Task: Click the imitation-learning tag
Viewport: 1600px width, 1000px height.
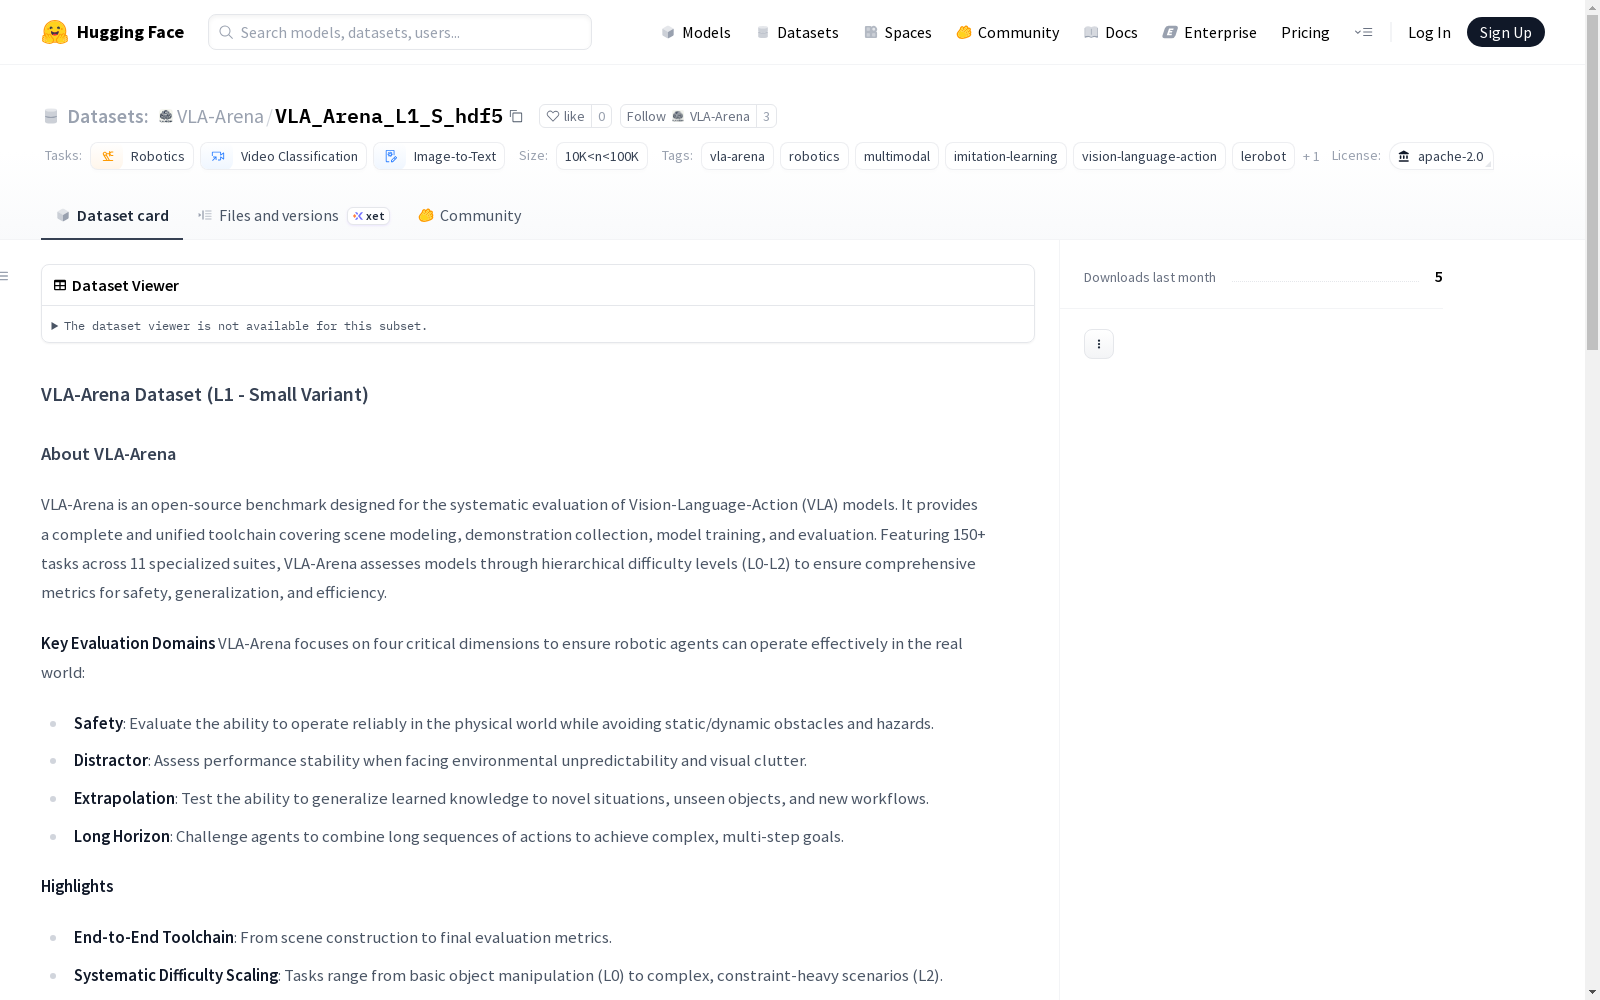Action: coord(1006,157)
